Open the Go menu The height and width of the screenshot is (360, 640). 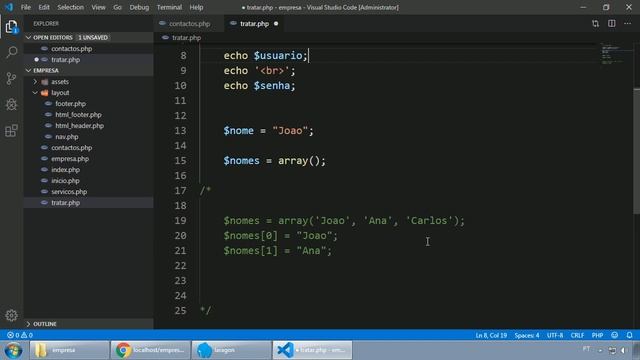coord(117,7)
